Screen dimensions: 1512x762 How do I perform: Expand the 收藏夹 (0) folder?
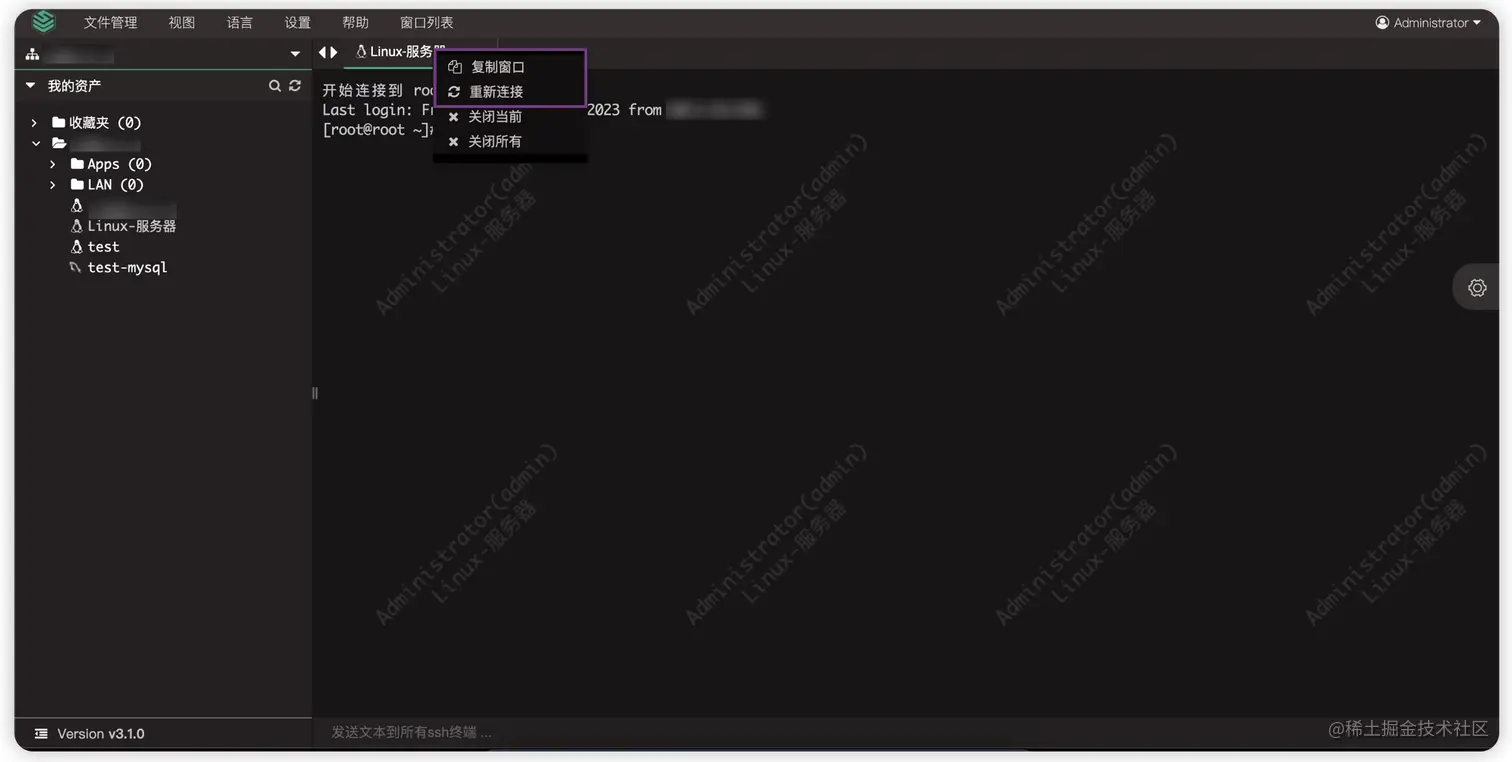[x=34, y=123]
